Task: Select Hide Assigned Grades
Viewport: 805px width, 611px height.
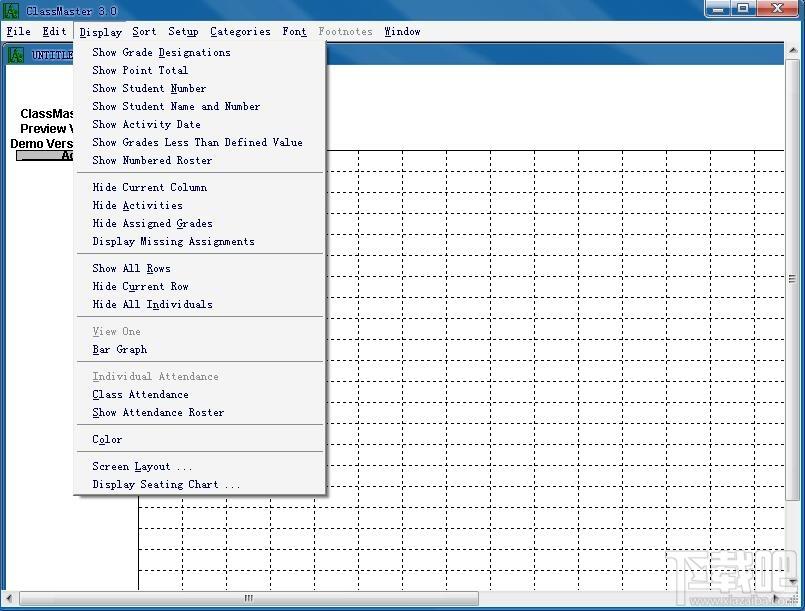Action: click(x=200, y=223)
